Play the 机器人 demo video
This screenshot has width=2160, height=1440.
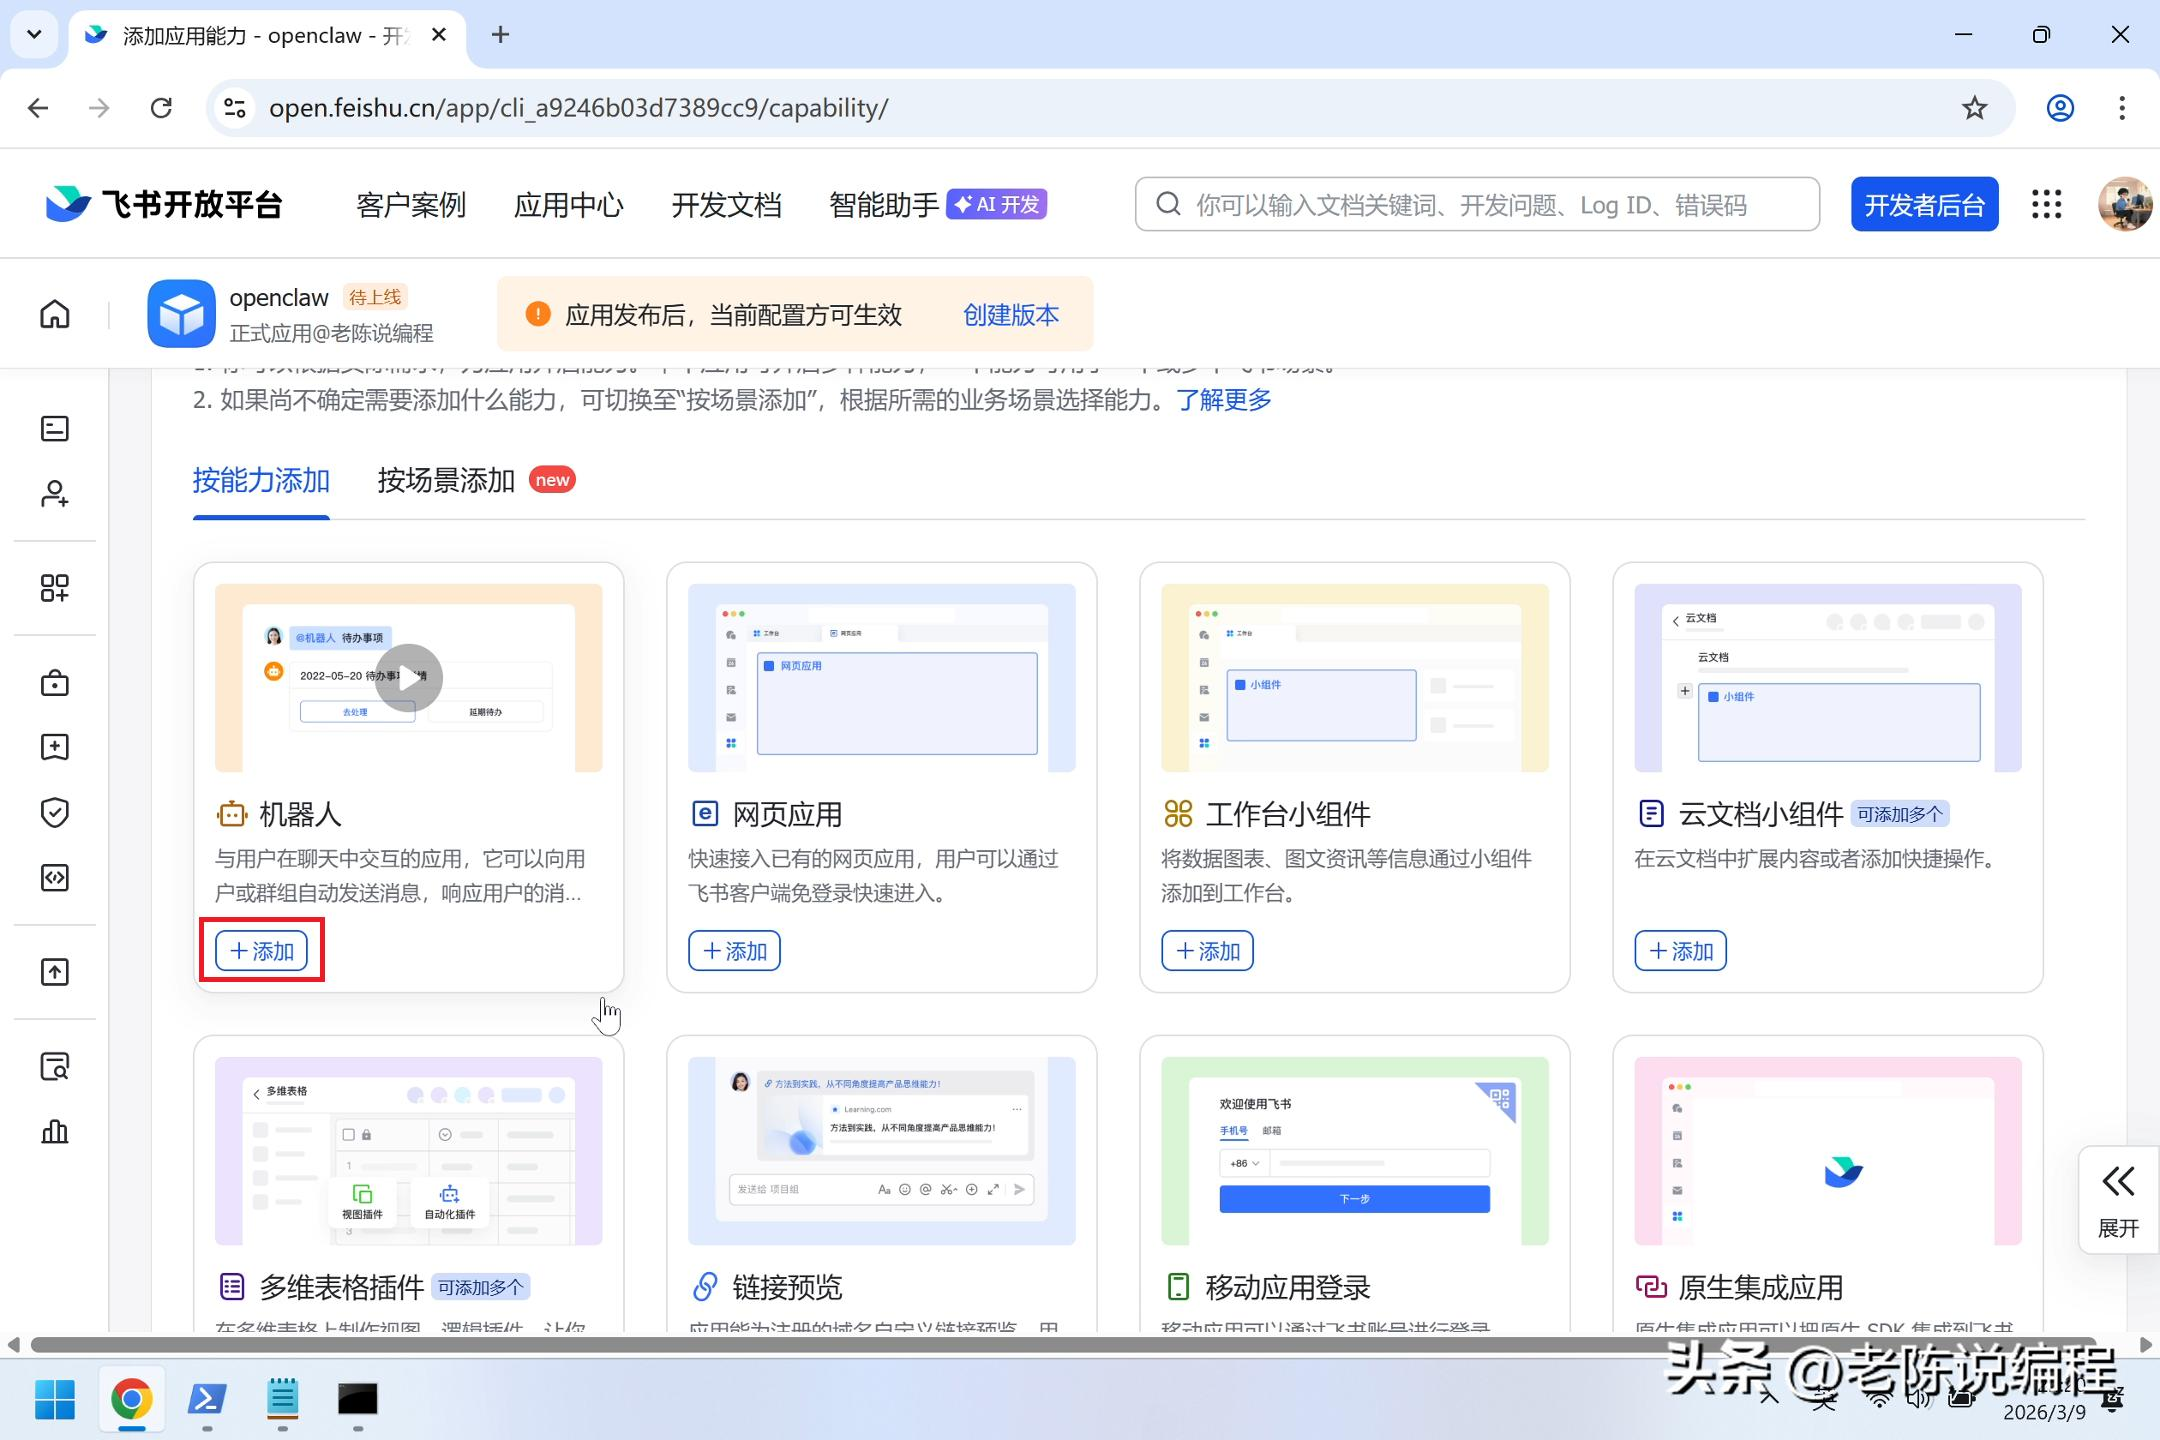coord(408,679)
